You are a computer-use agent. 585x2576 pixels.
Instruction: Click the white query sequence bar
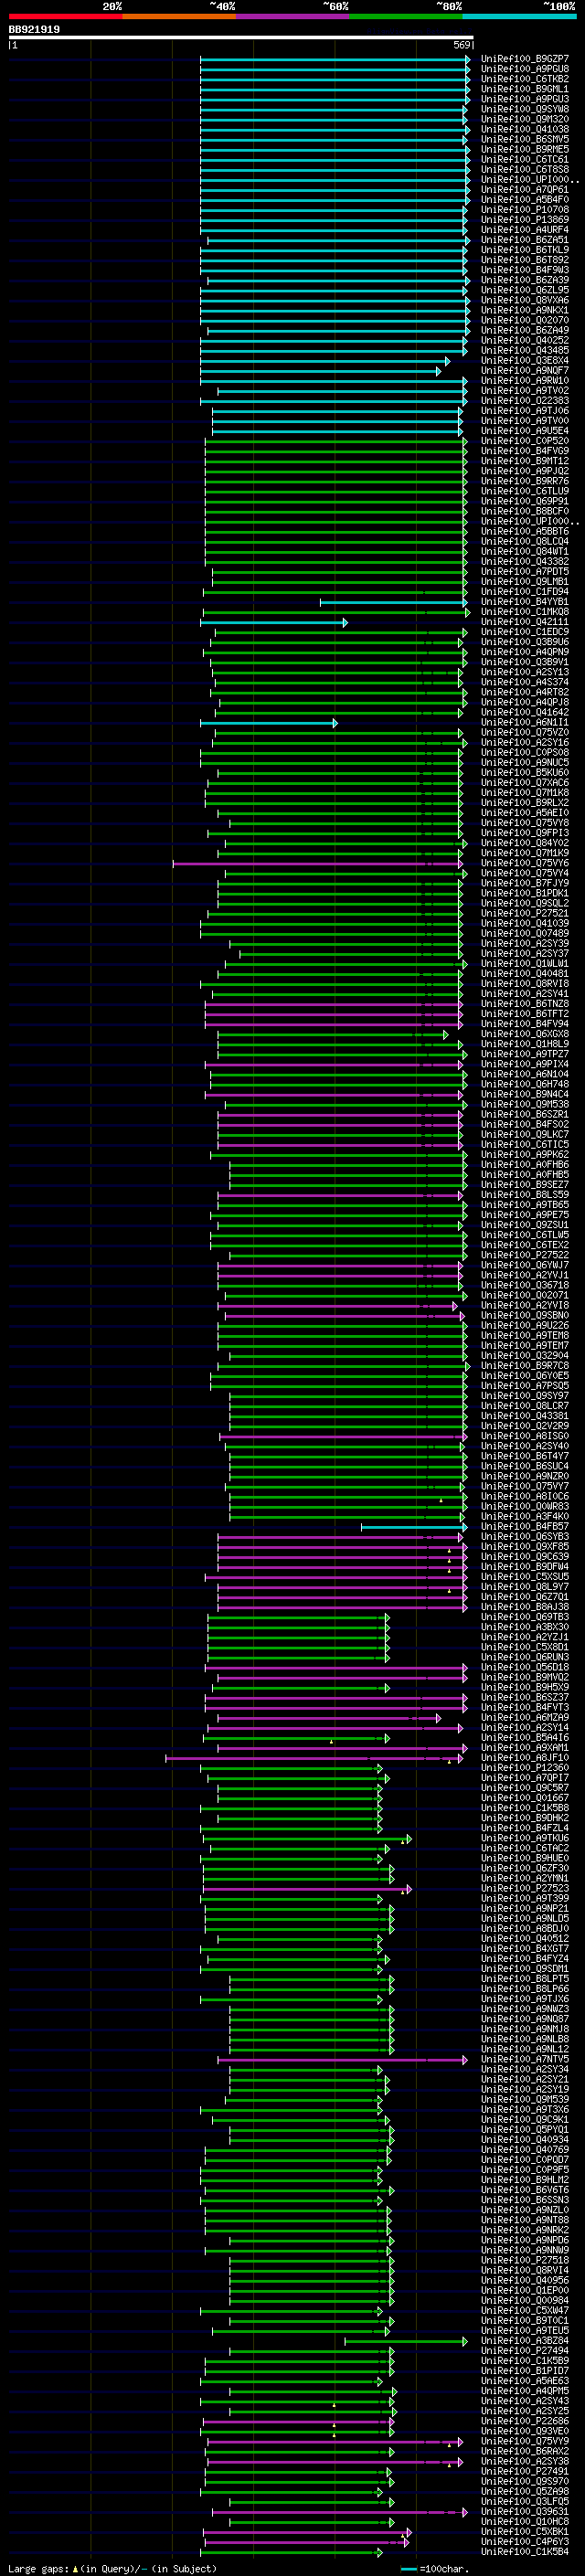(x=240, y=38)
